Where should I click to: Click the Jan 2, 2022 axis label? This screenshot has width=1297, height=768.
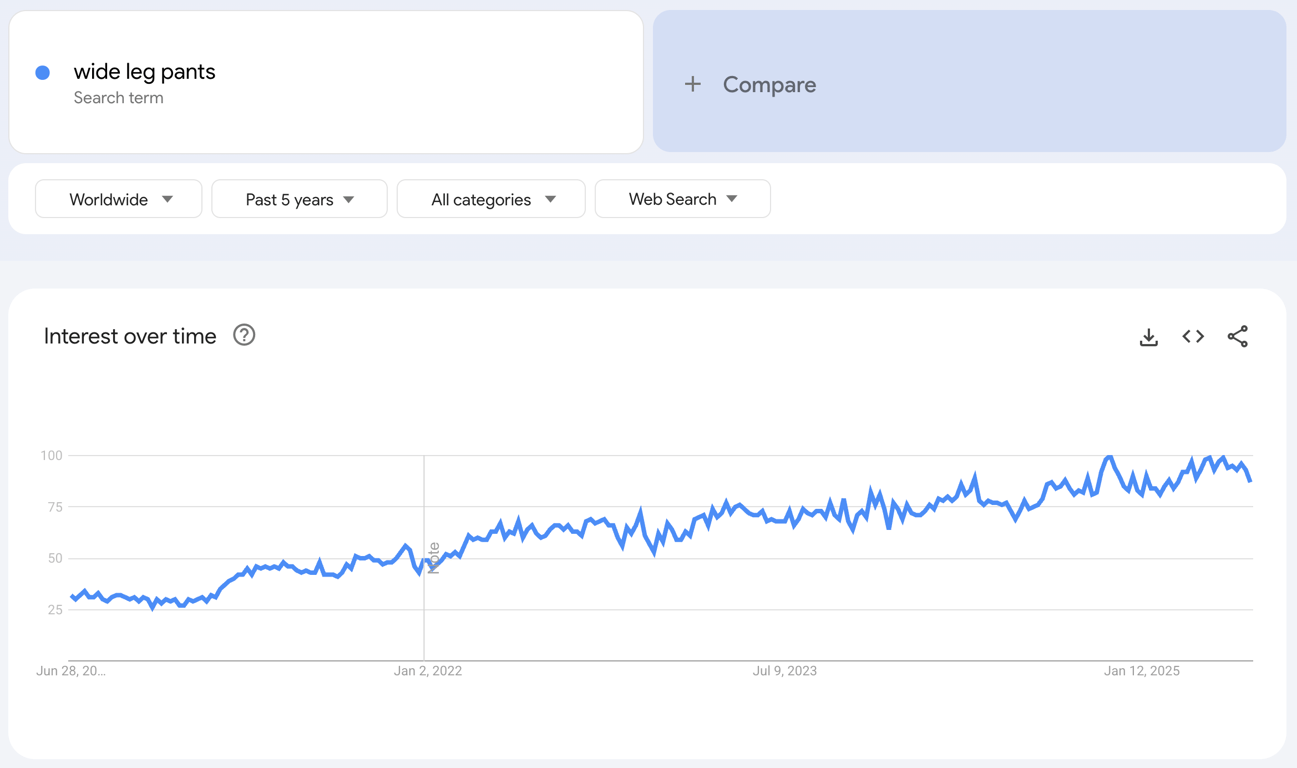(428, 671)
